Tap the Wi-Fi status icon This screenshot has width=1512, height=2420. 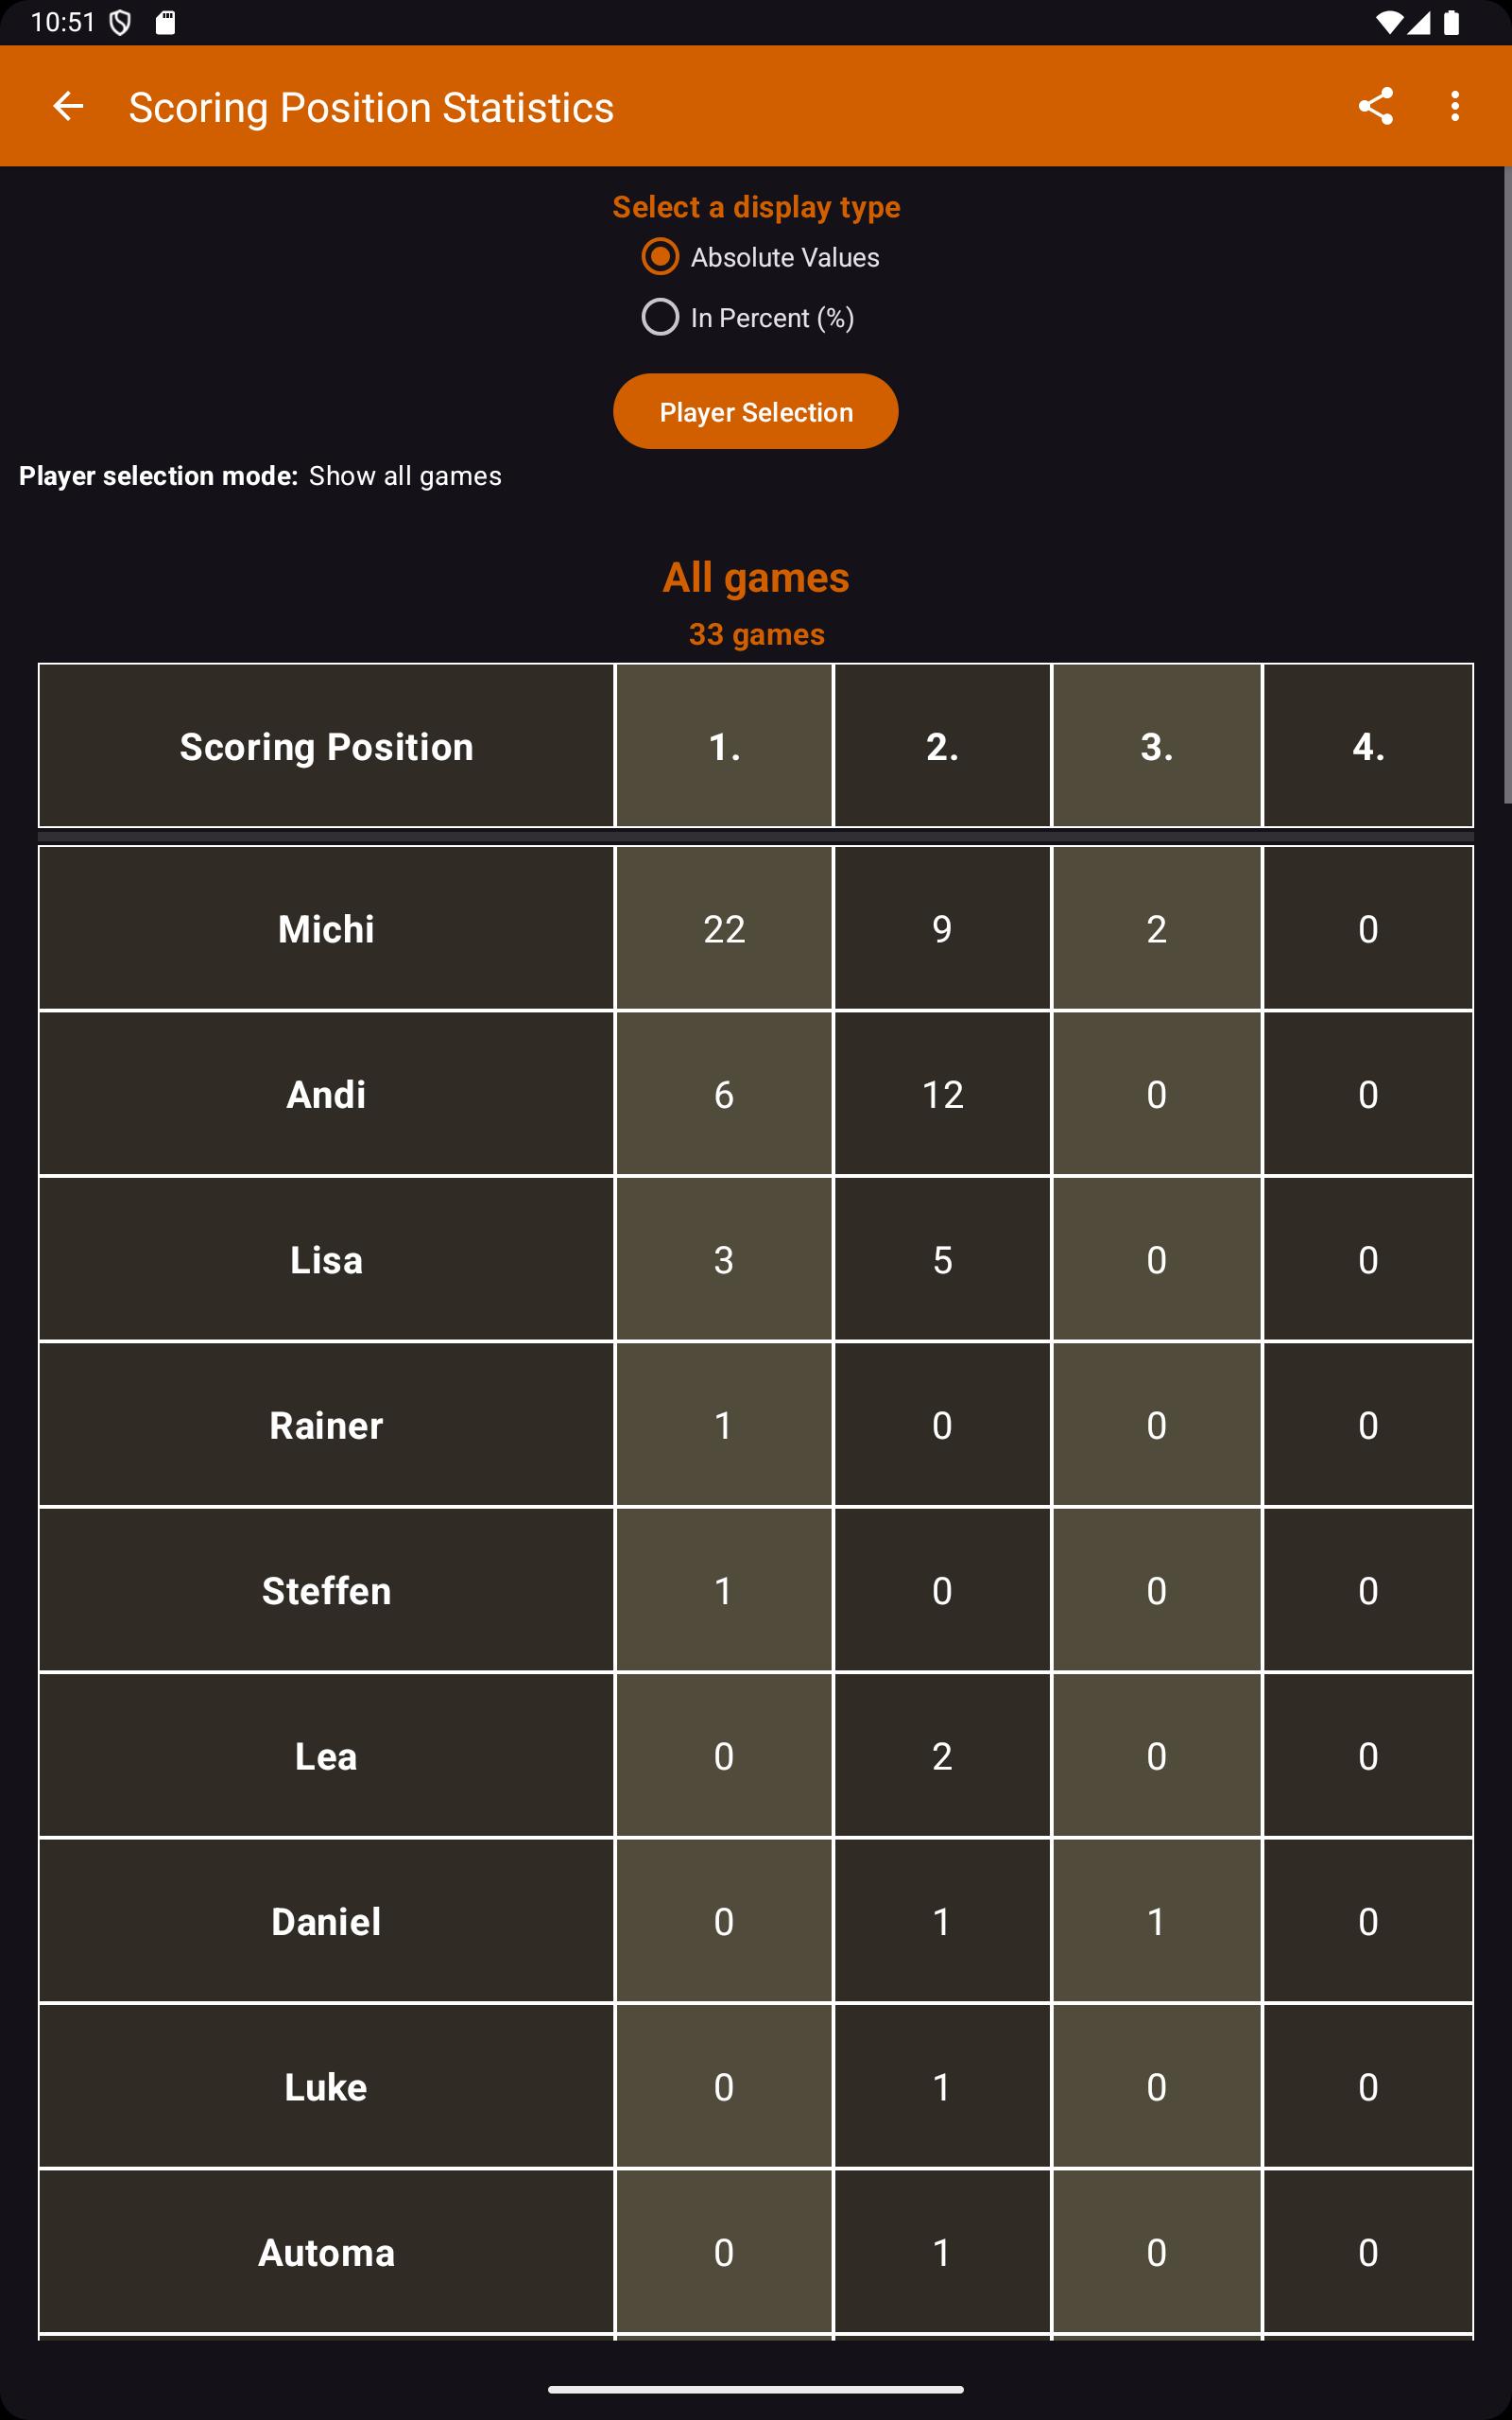(1388, 22)
